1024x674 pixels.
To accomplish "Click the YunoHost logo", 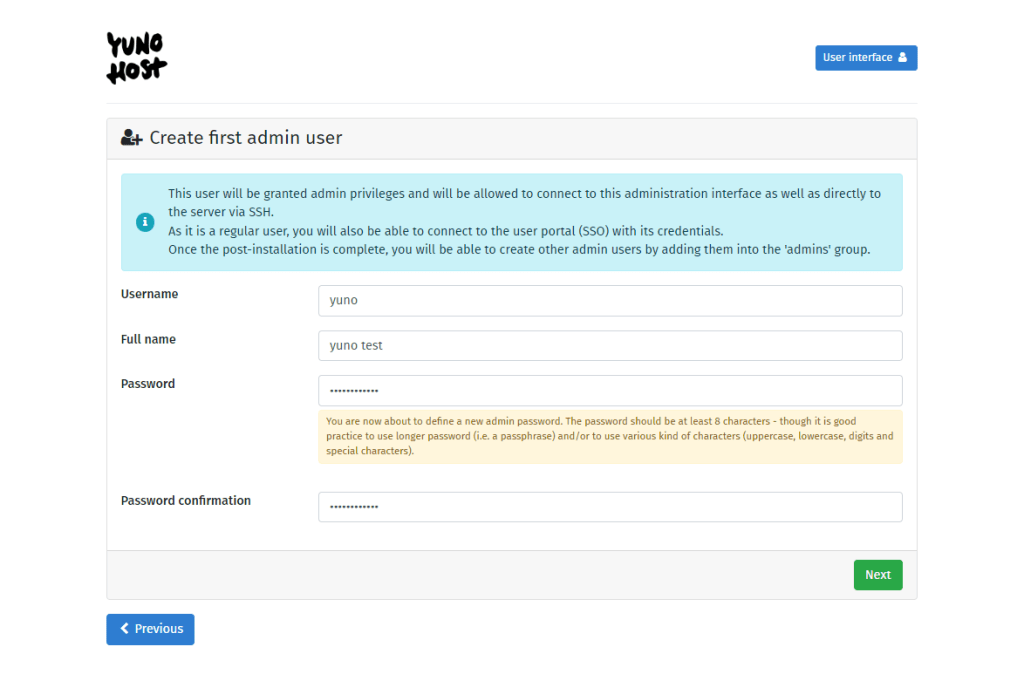I will tap(137, 57).
